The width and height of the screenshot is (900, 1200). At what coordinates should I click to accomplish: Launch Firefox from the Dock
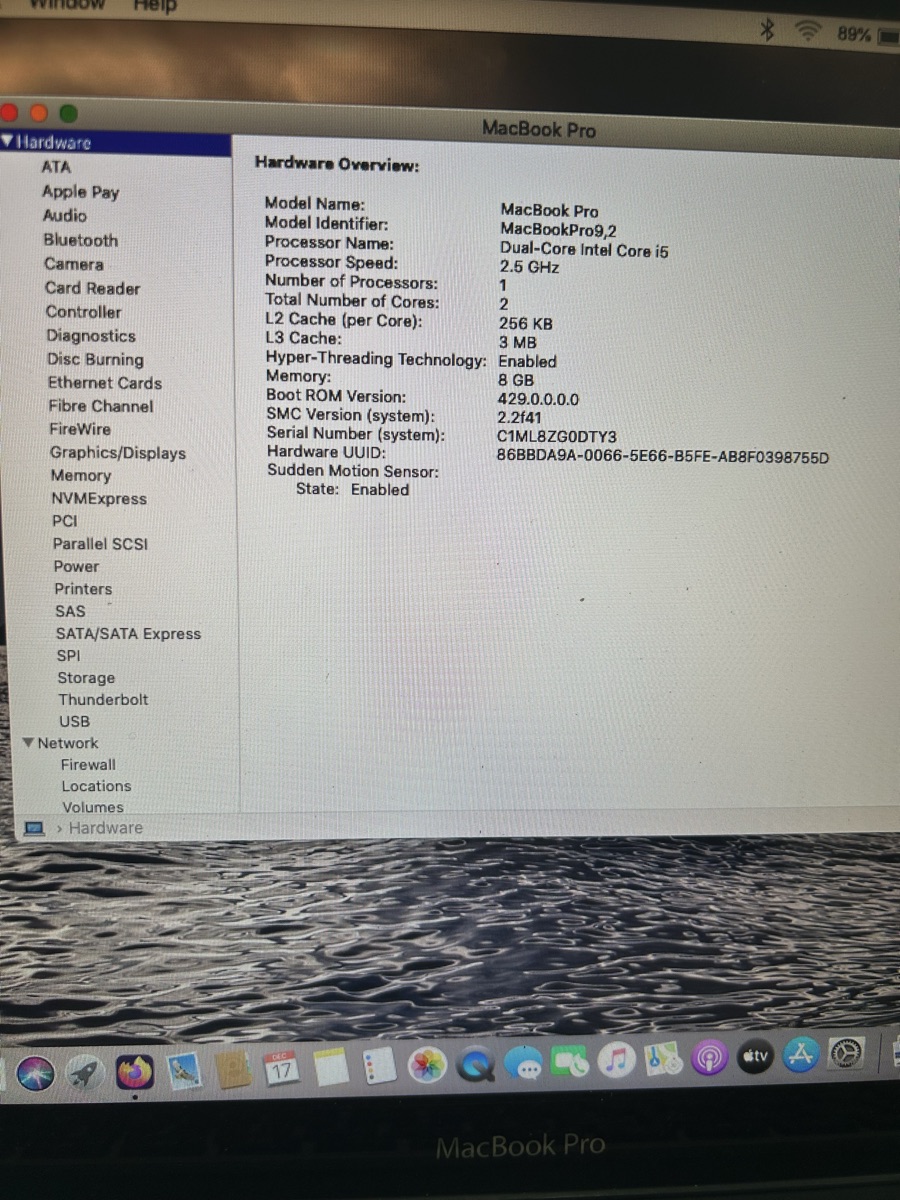point(135,1072)
